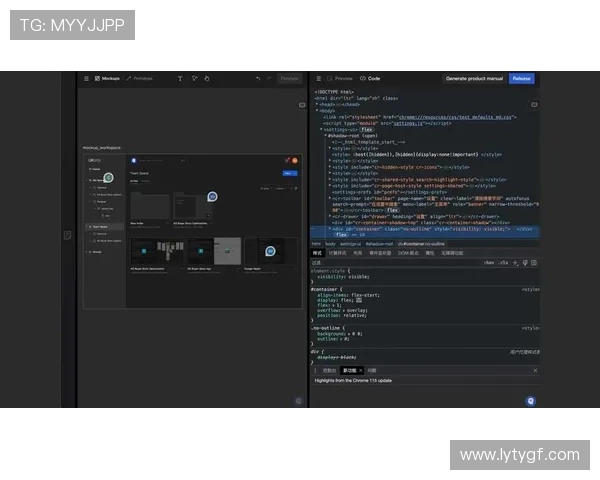This screenshot has height=480, width=600.
Task: Click the blue help bubble icon
Action: coord(530,400)
